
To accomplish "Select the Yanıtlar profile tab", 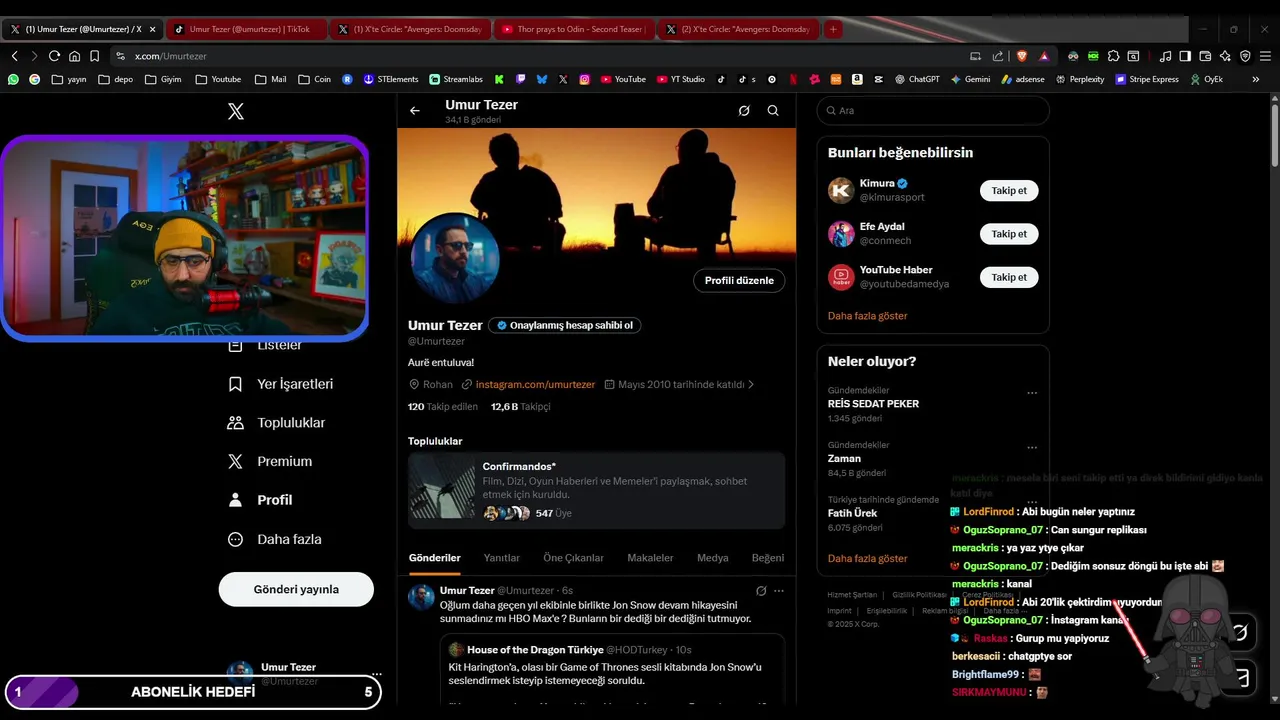I will pos(502,558).
